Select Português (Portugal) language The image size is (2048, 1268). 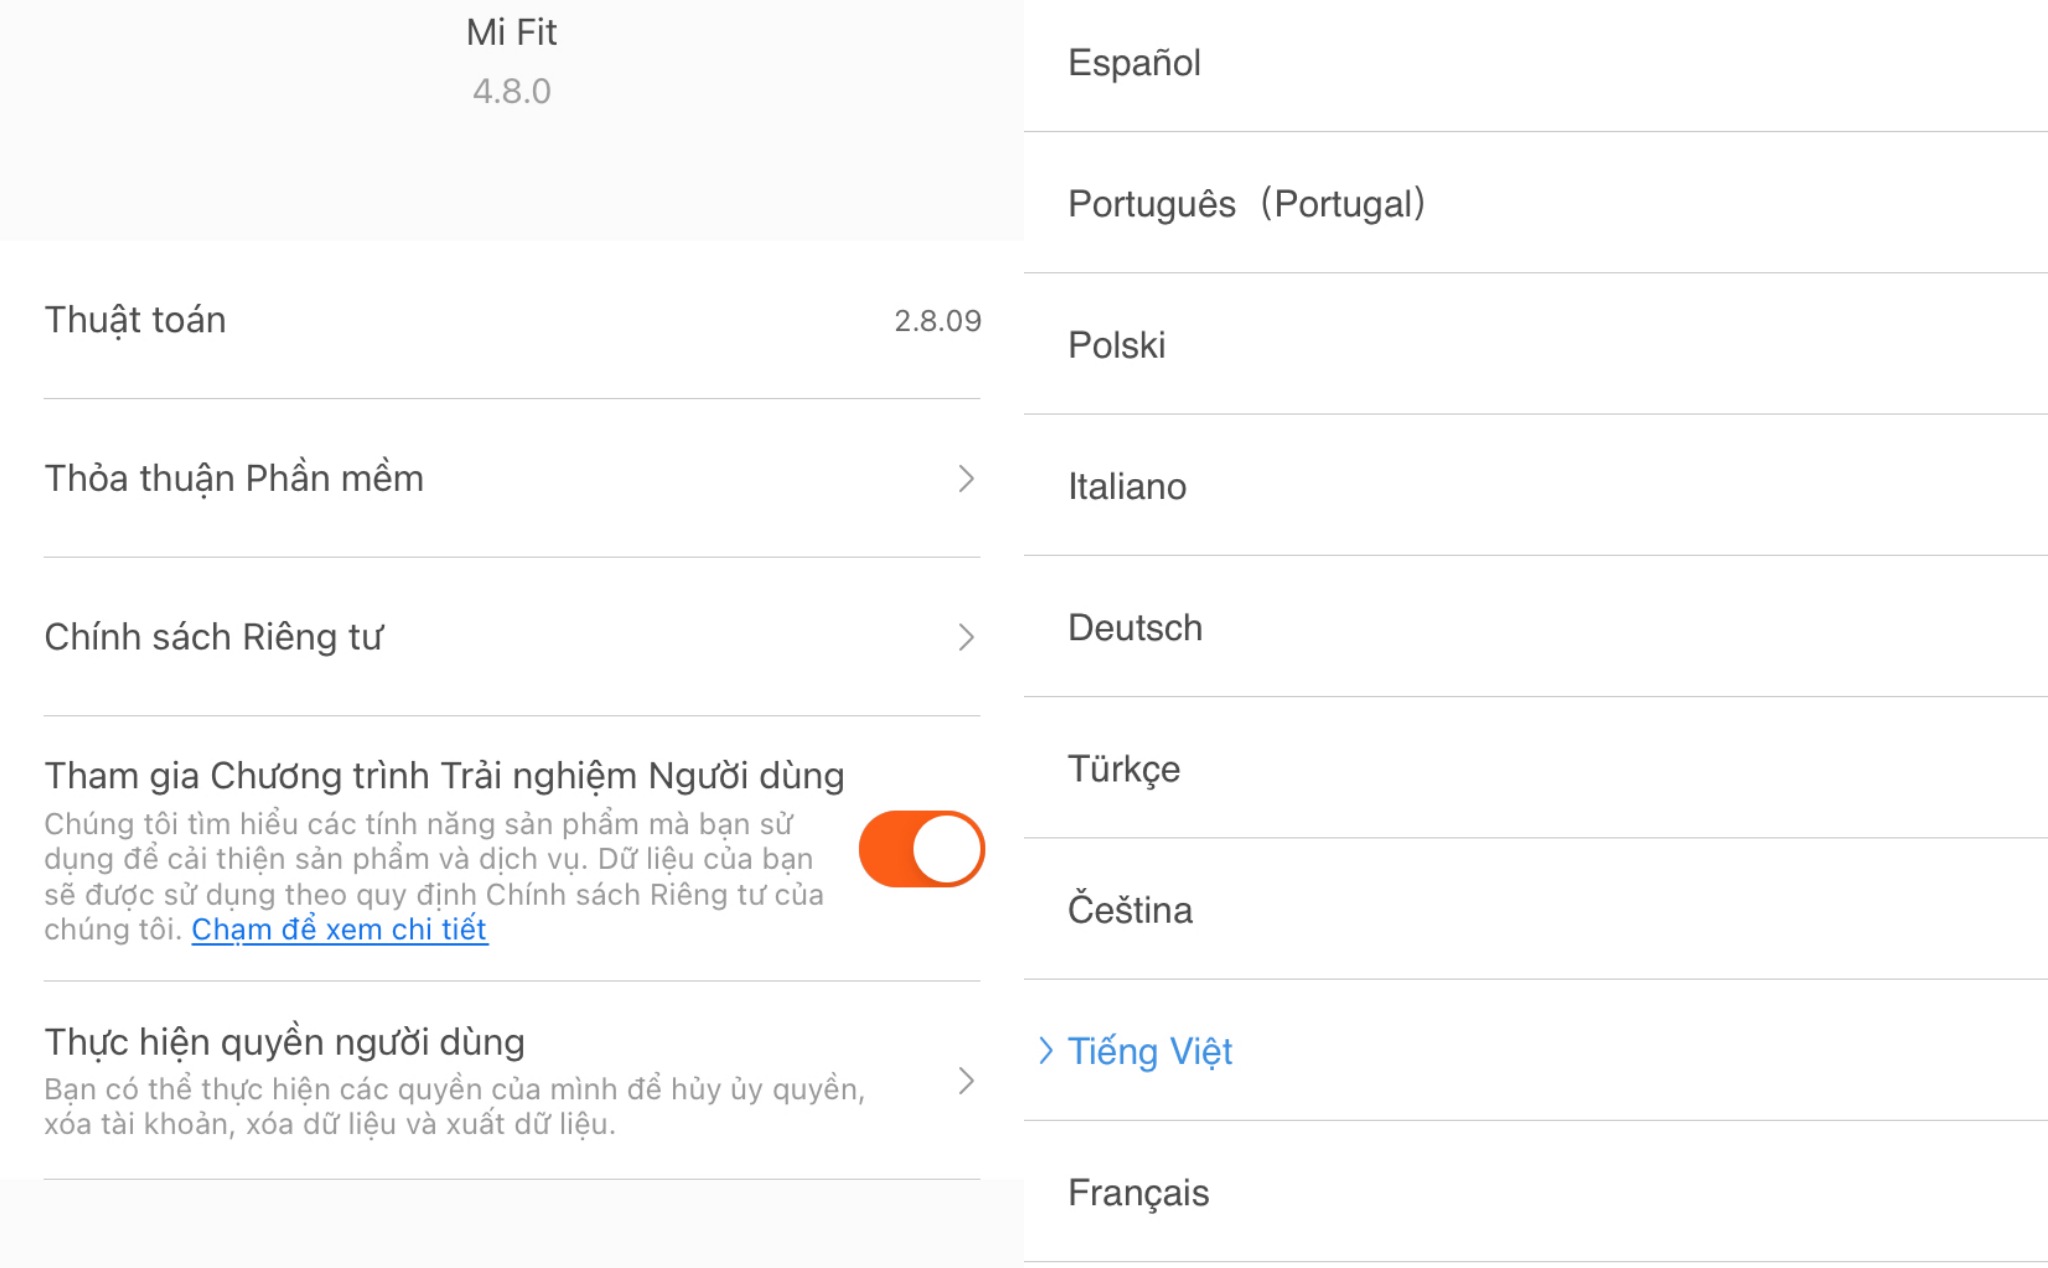coord(1536,203)
